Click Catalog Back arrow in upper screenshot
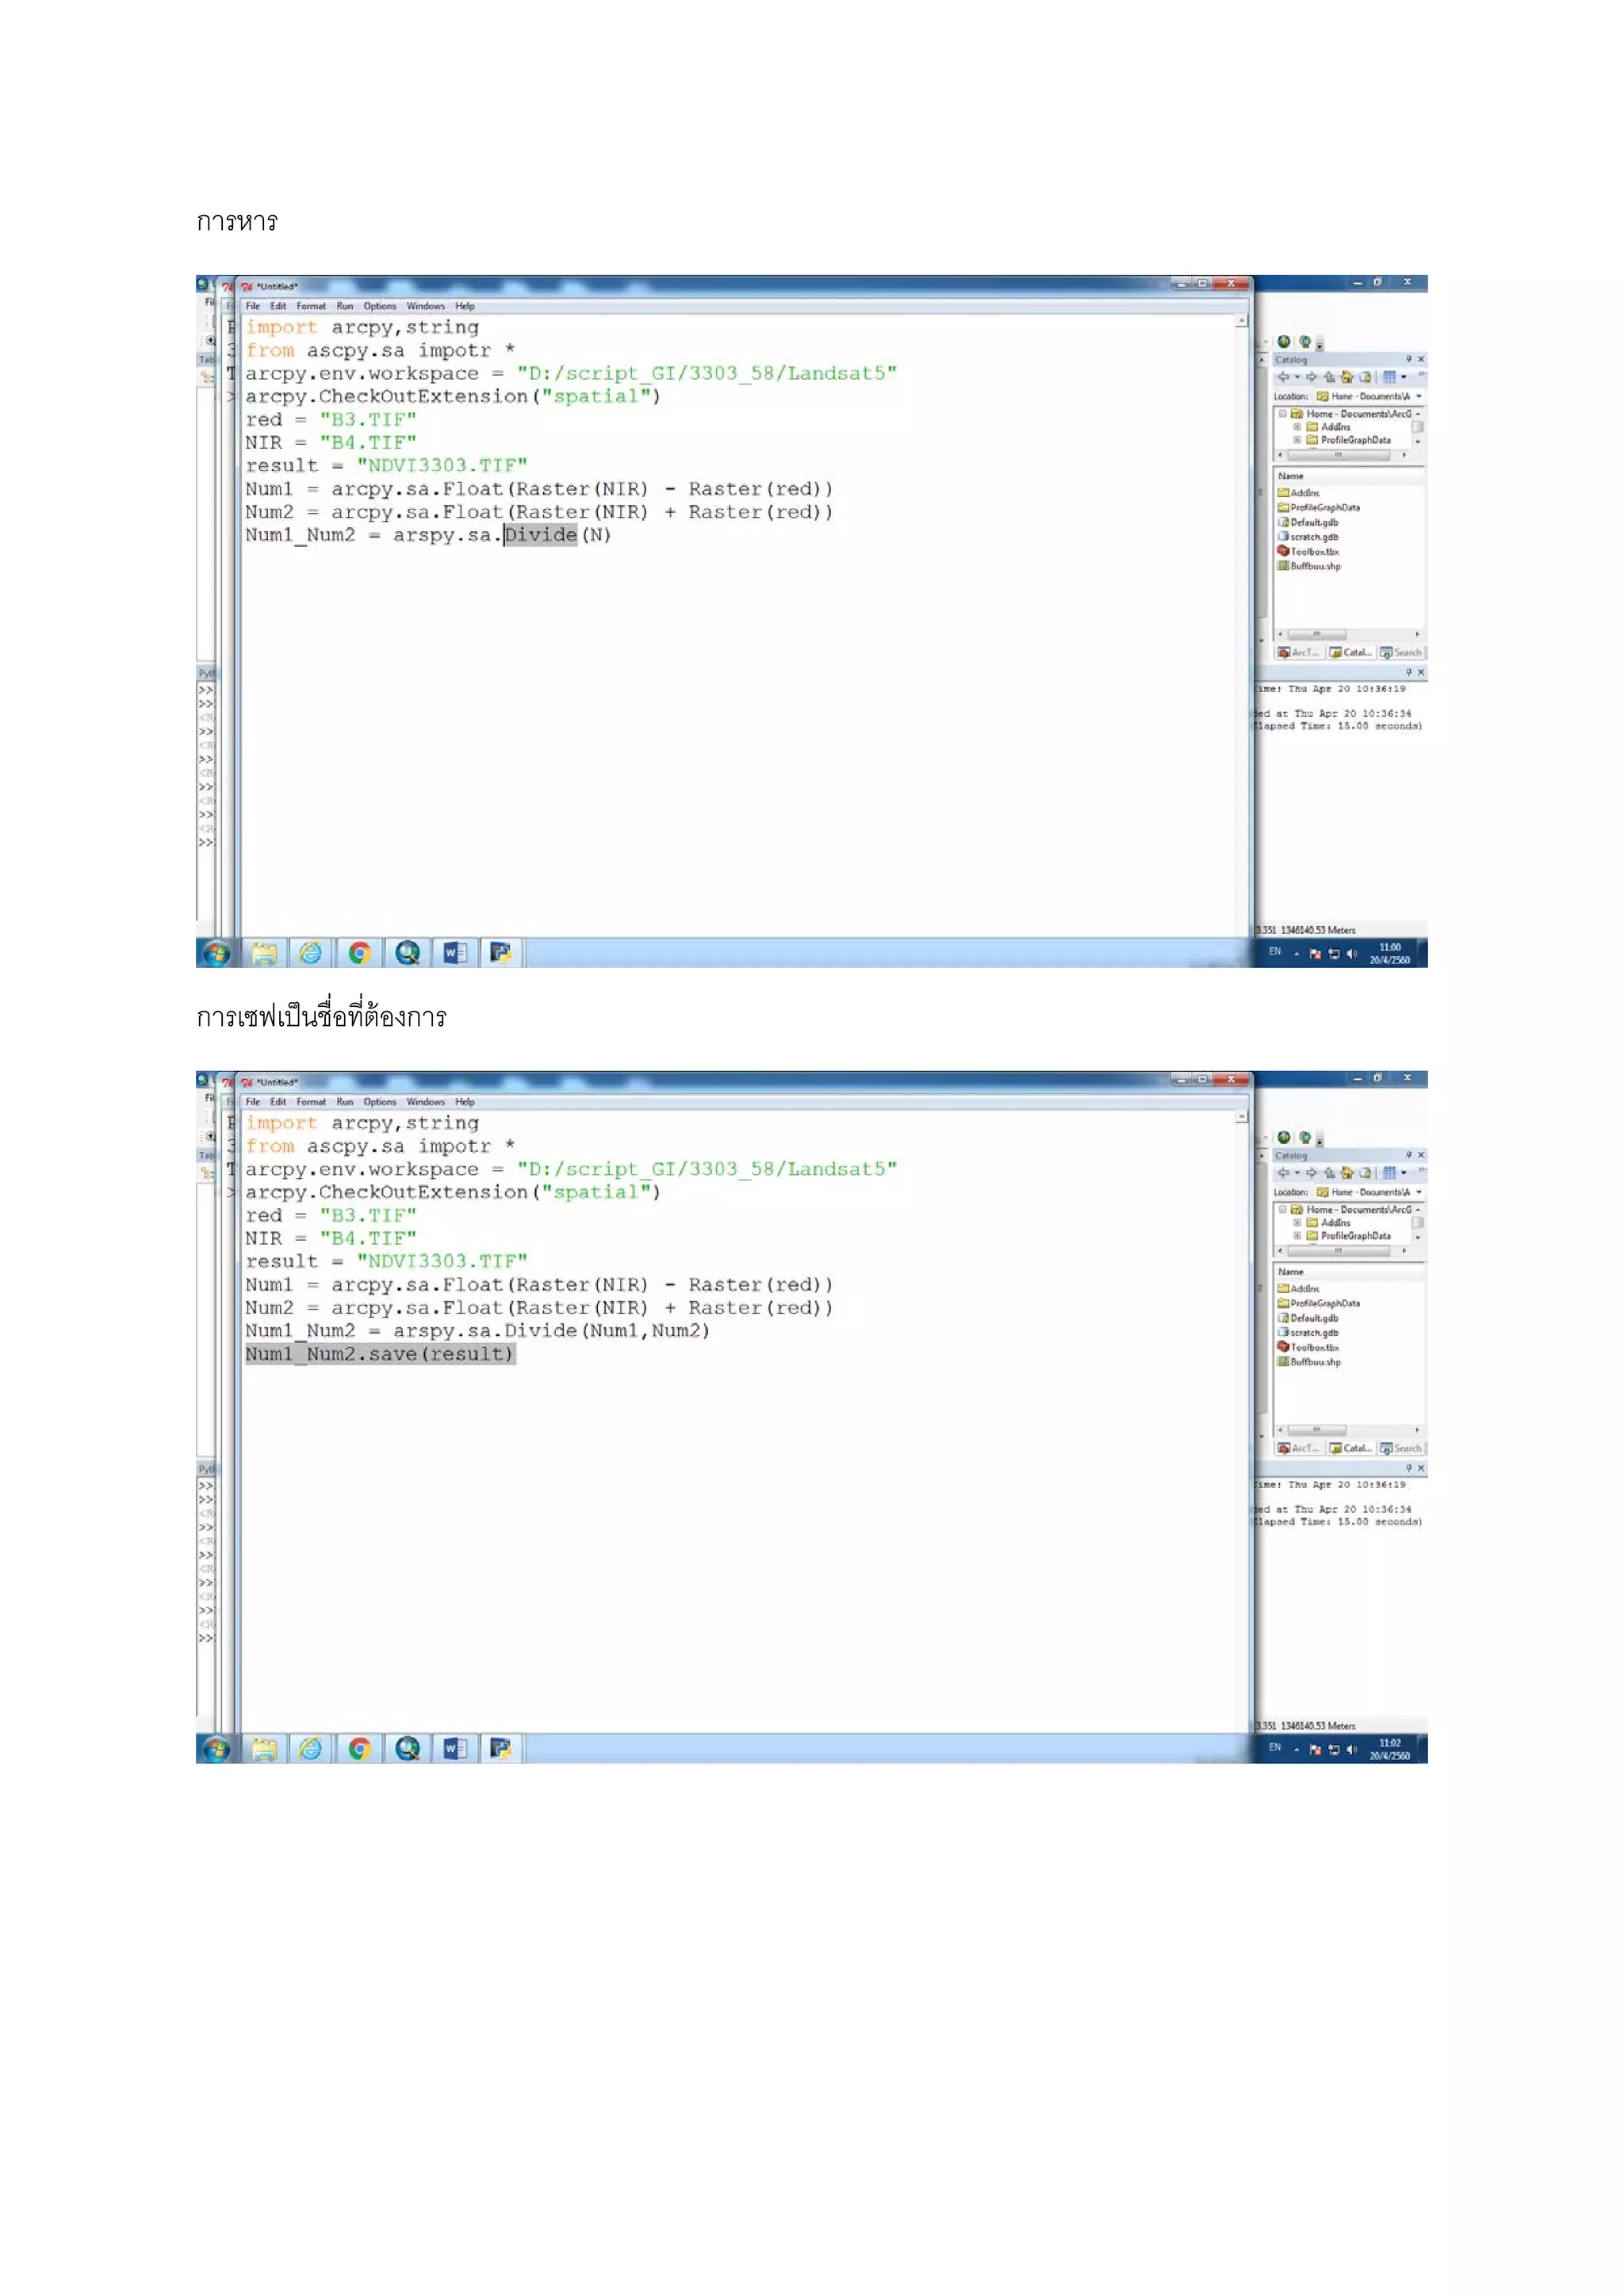Screen dimensions: 1624x2296 [1284, 377]
